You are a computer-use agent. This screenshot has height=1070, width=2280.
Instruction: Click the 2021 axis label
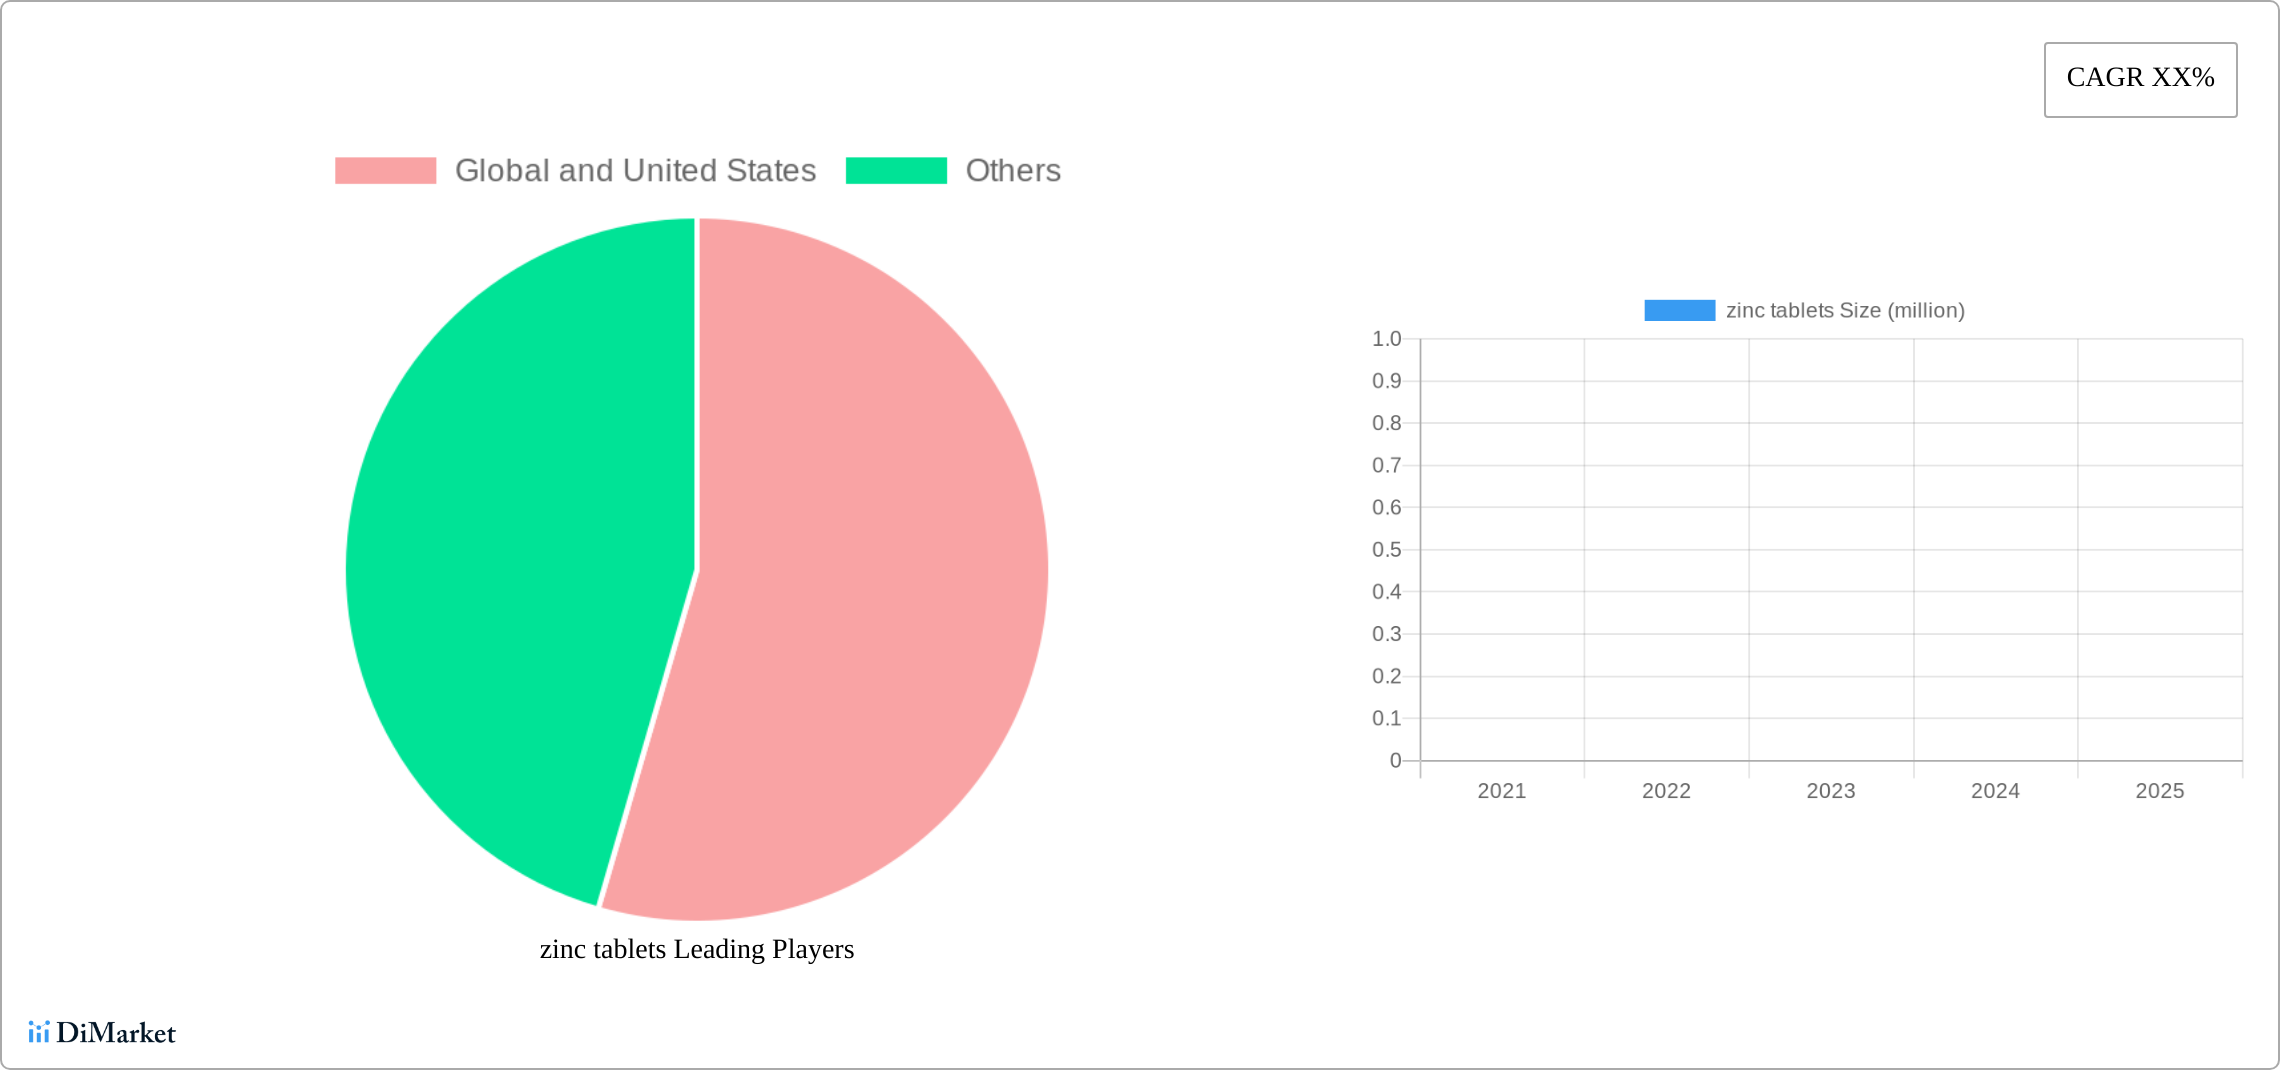pyautogui.click(x=1502, y=791)
